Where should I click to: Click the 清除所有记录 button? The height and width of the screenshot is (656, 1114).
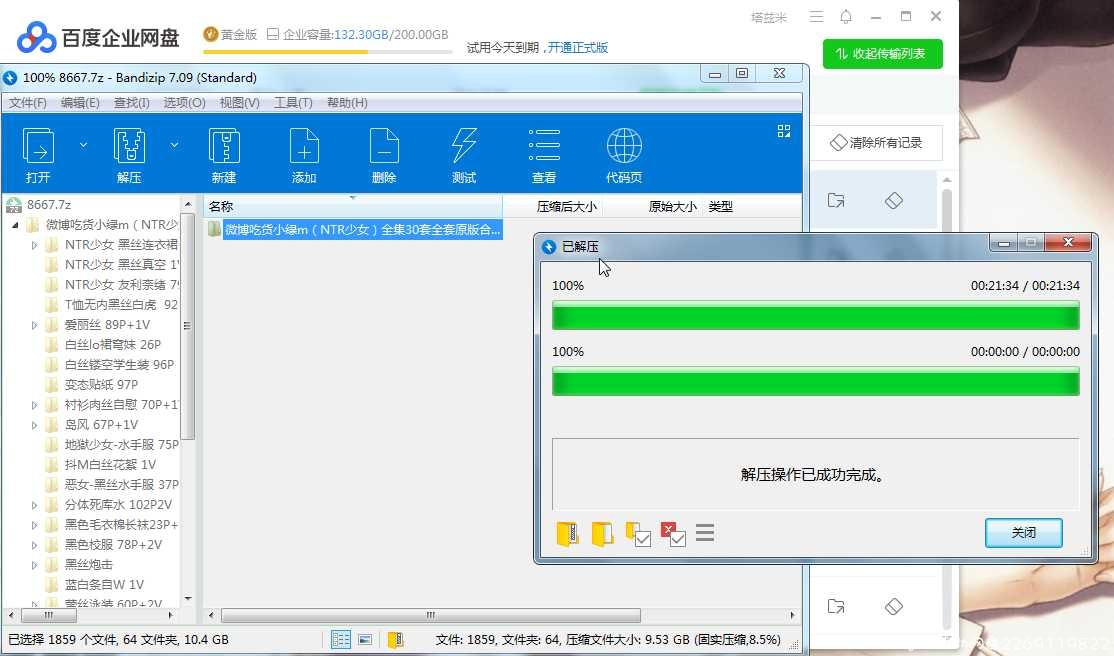pyautogui.click(x=876, y=143)
